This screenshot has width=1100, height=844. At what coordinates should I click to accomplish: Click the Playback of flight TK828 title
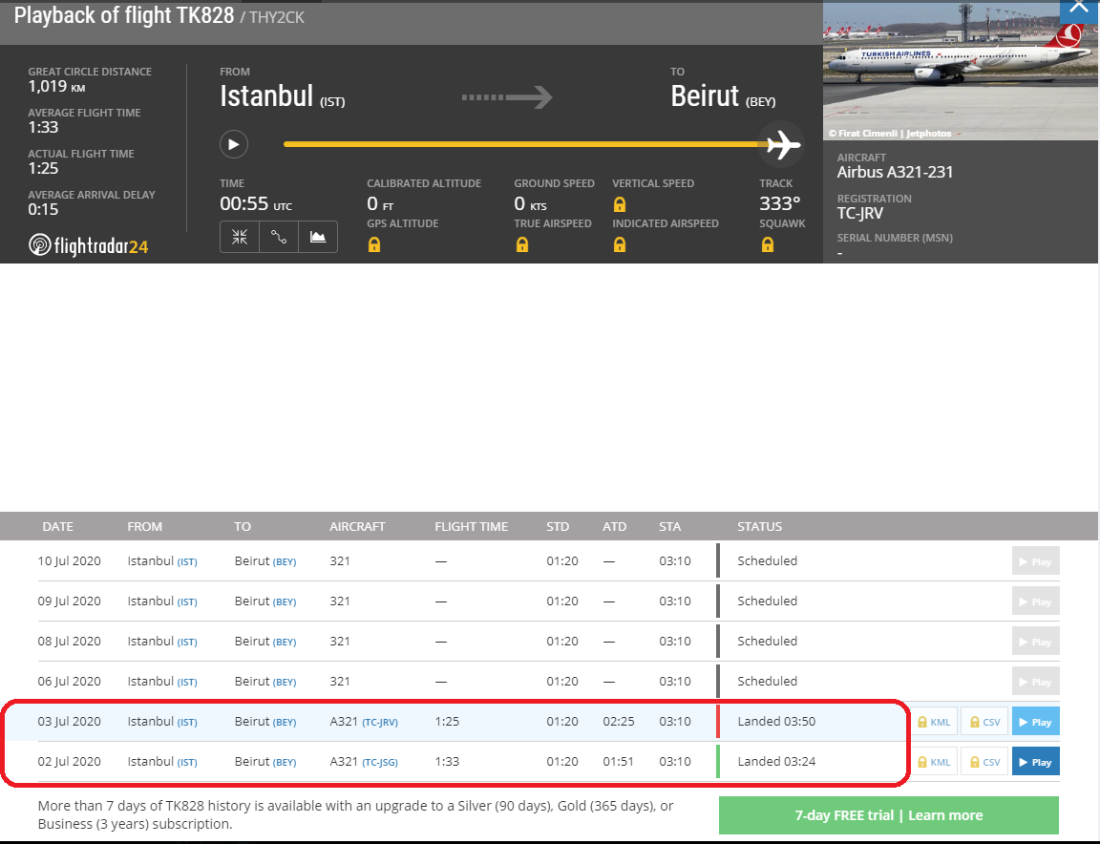124,15
